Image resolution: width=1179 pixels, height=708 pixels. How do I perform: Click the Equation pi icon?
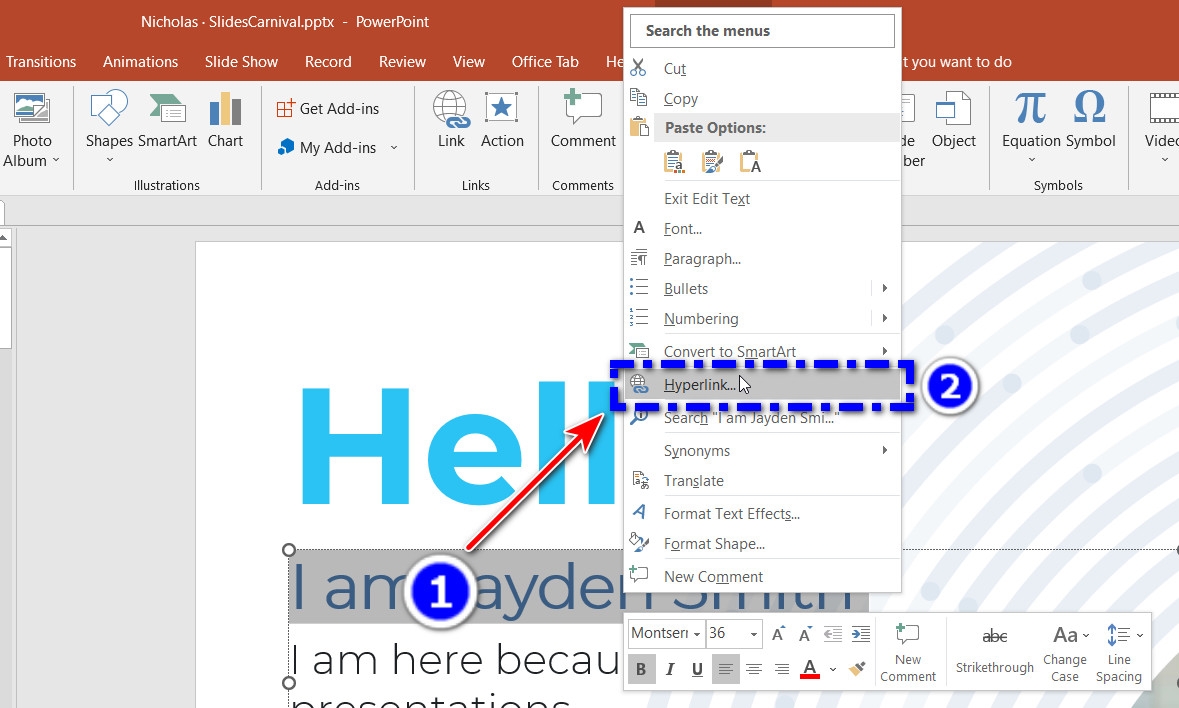point(1030,107)
